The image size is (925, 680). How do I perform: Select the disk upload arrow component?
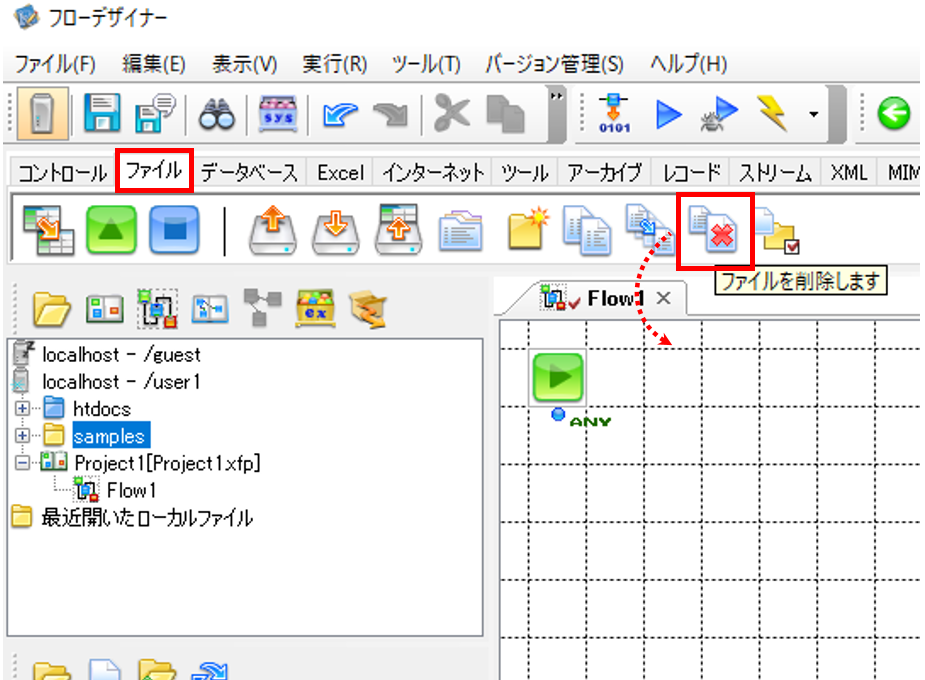(273, 230)
